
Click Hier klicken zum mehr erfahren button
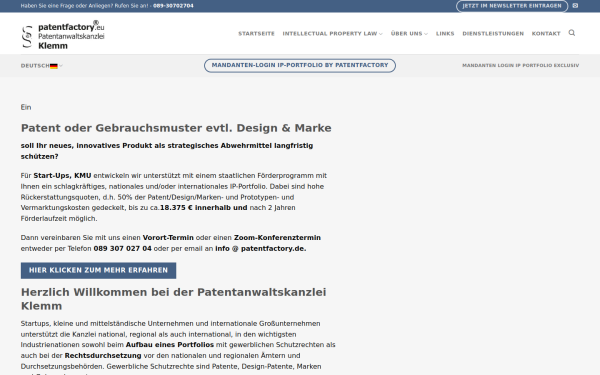pos(98,270)
